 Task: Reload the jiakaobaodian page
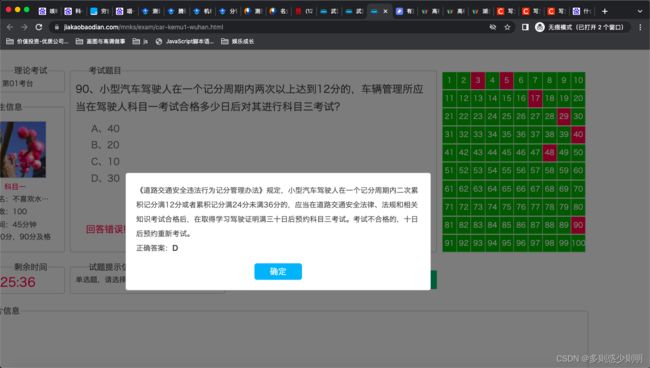(39, 27)
